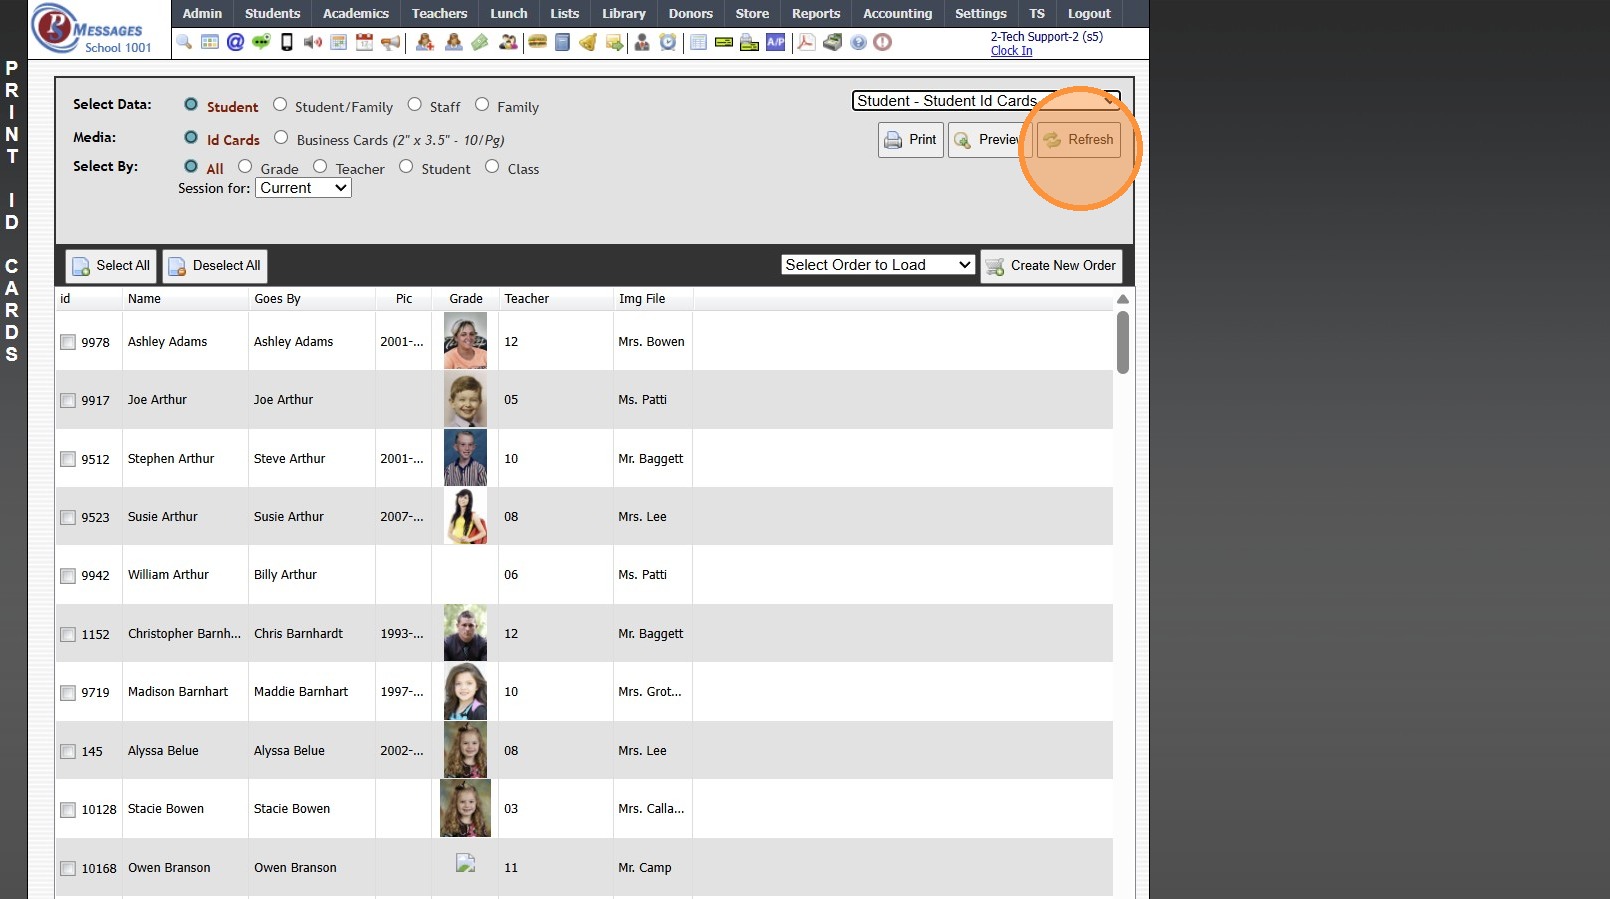Click Madison Barnhart's photo thumbnail
The image size is (1610, 899).
pos(465,691)
